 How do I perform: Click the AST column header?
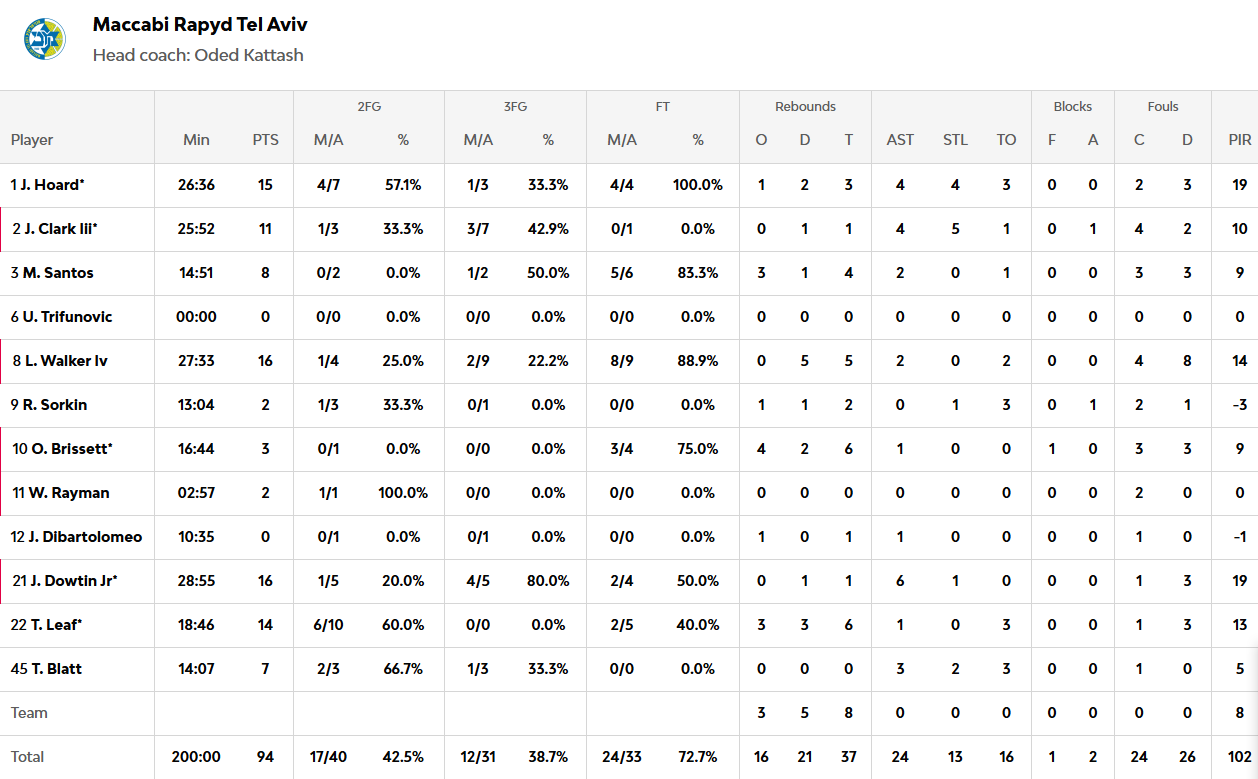900,140
